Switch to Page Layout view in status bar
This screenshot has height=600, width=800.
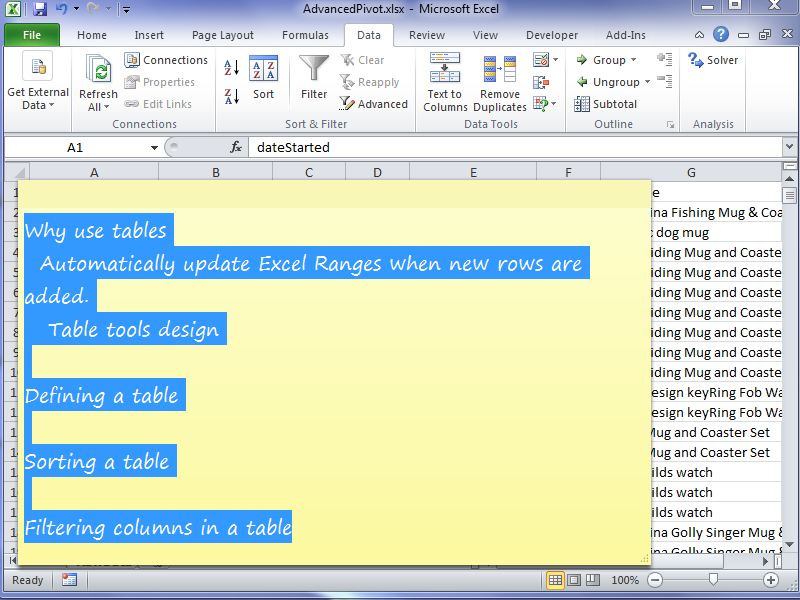(574, 580)
